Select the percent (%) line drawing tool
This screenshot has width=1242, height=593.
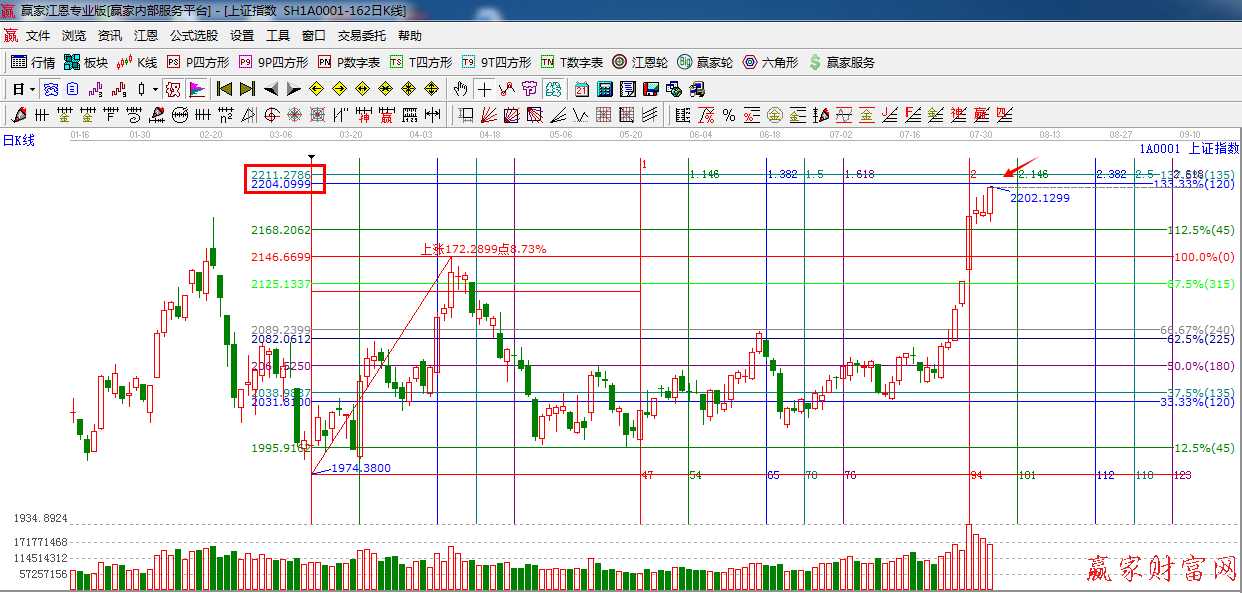pyautogui.click(x=729, y=115)
